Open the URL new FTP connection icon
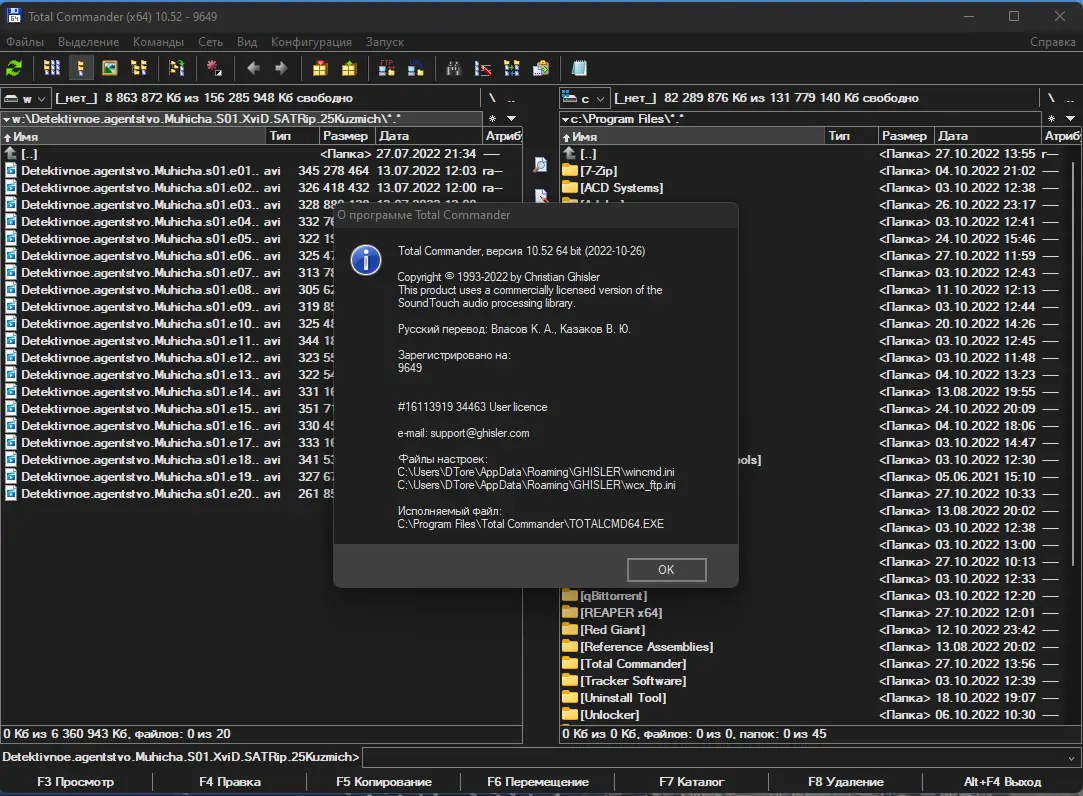Viewport: 1083px width, 796px height. 416,68
